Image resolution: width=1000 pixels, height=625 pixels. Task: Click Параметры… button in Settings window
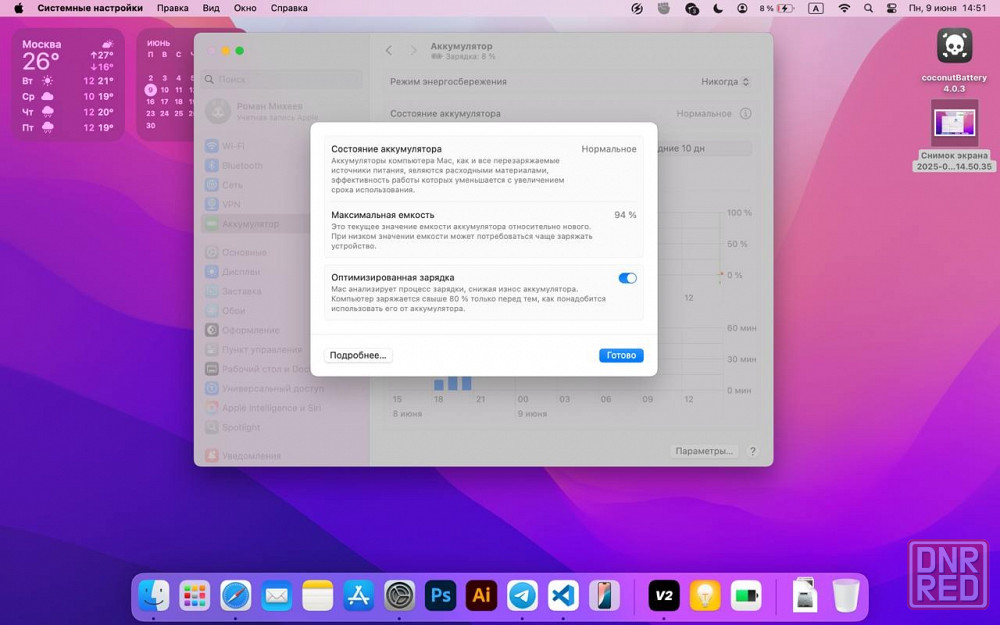tap(704, 451)
